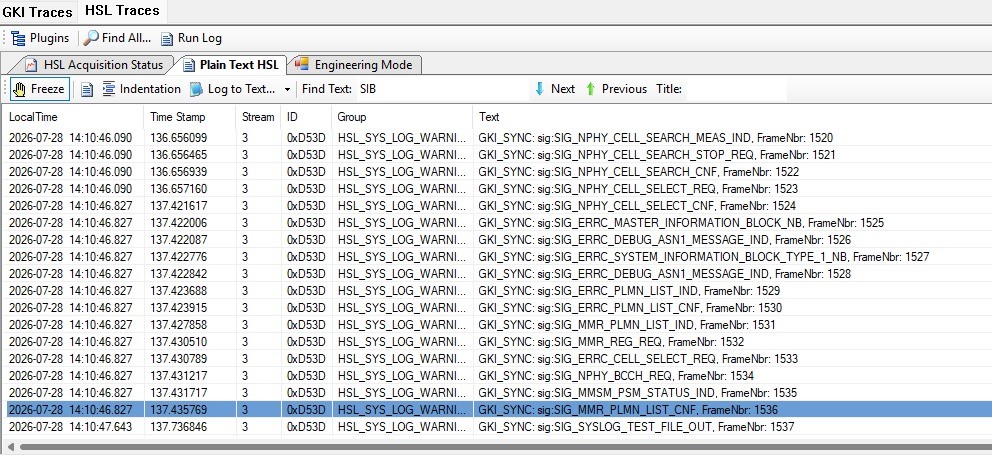Sort by Time Stamp column header
The width and height of the screenshot is (992, 456).
click(190, 117)
